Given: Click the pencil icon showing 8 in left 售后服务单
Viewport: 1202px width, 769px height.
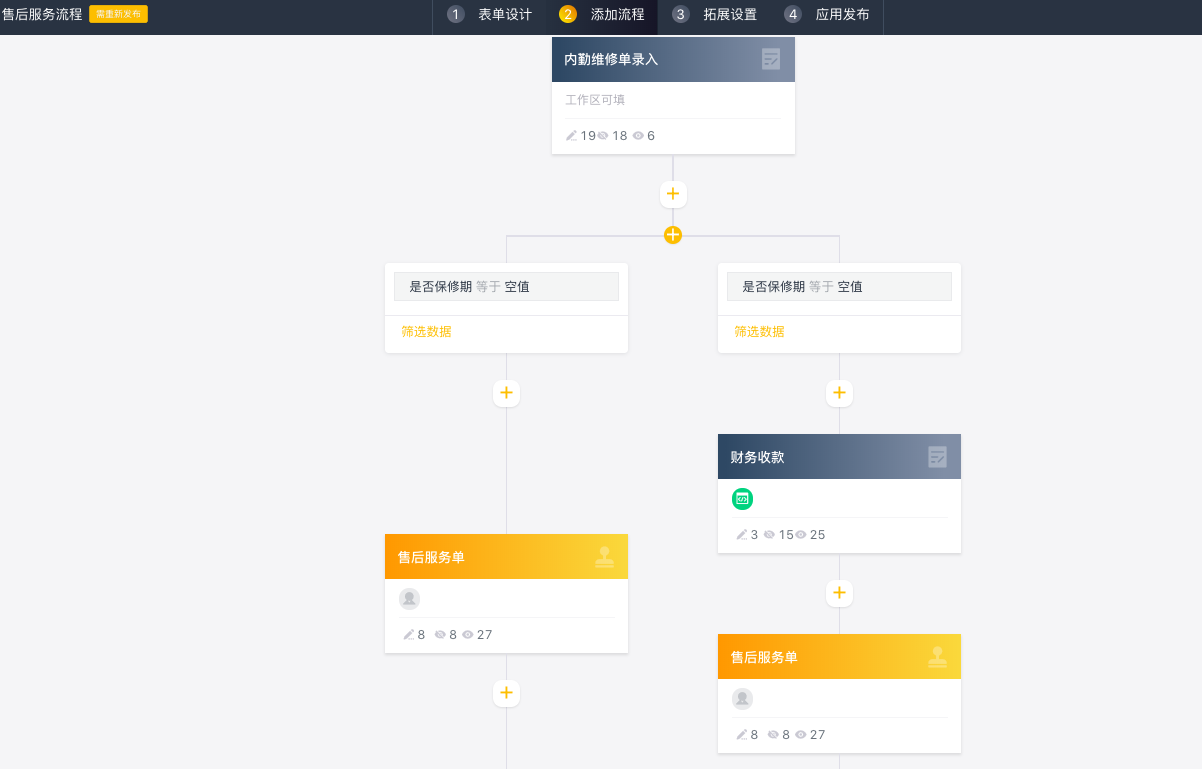Looking at the screenshot, I should coord(408,635).
